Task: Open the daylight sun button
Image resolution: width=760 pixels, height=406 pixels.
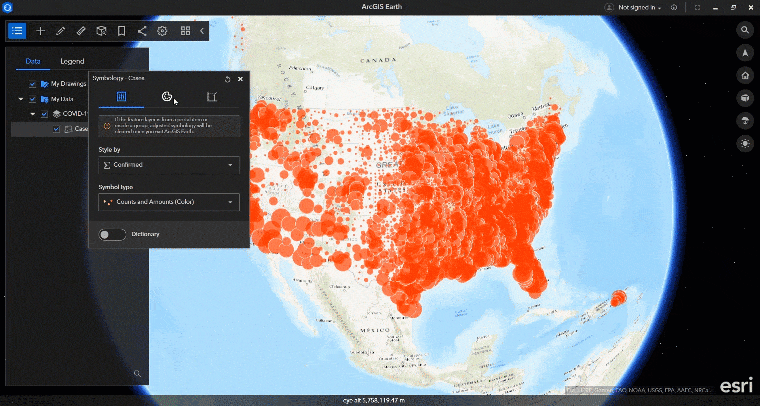Action: (x=745, y=143)
